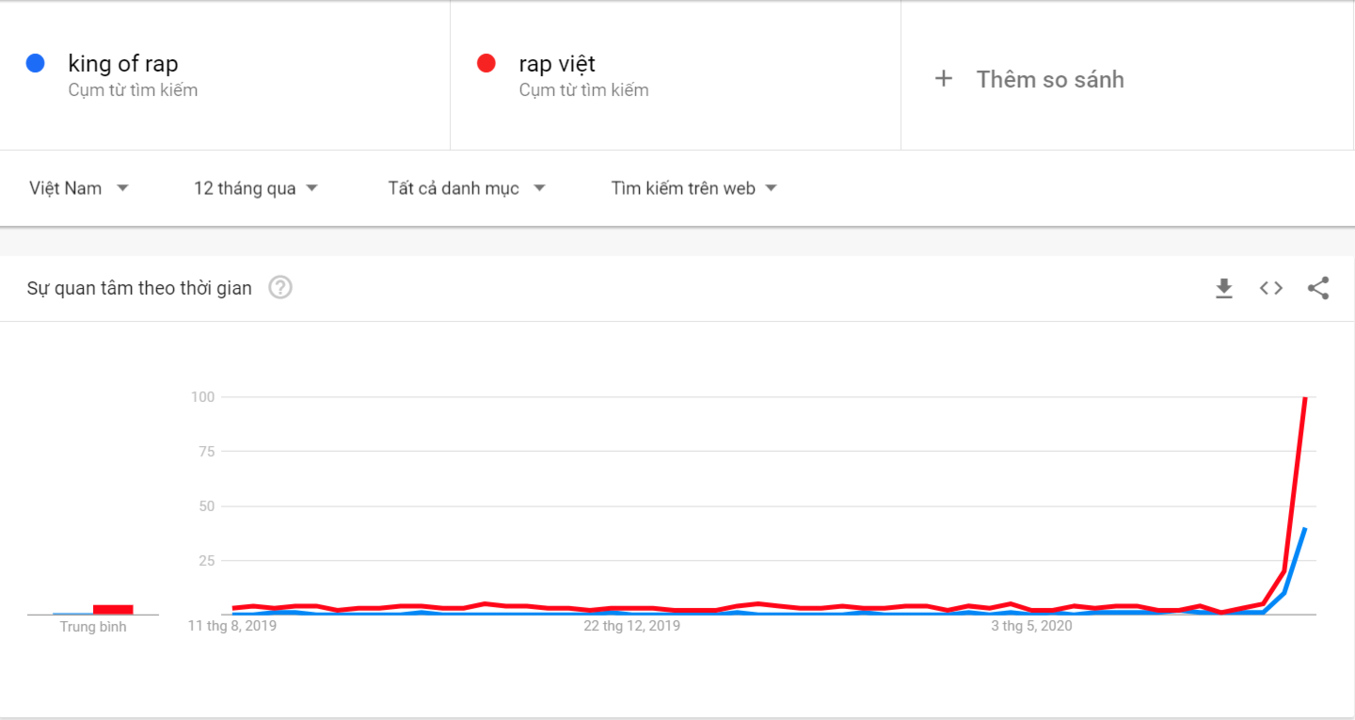Open the Tất cả danh mục category dropdown
The width and height of the screenshot is (1355, 720).
coord(467,188)
